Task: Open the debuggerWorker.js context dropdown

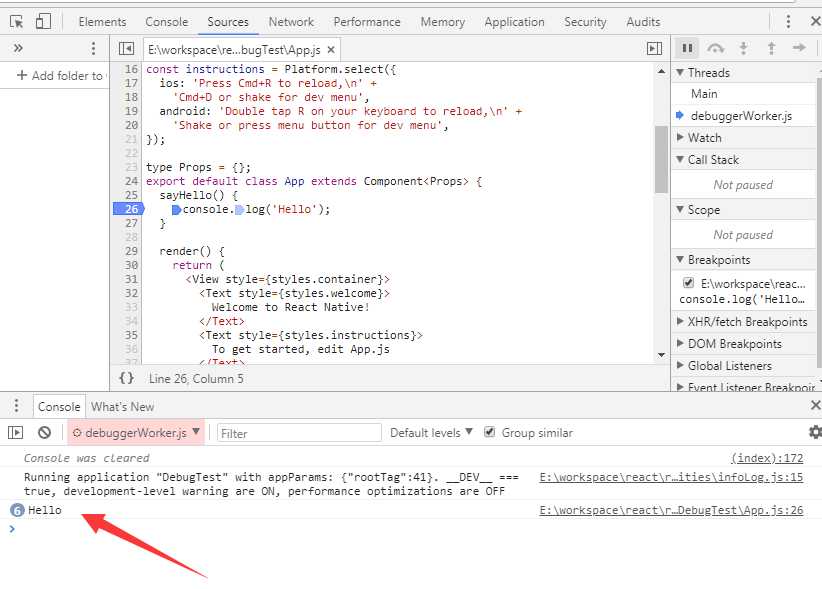Action: click(136, 432)
